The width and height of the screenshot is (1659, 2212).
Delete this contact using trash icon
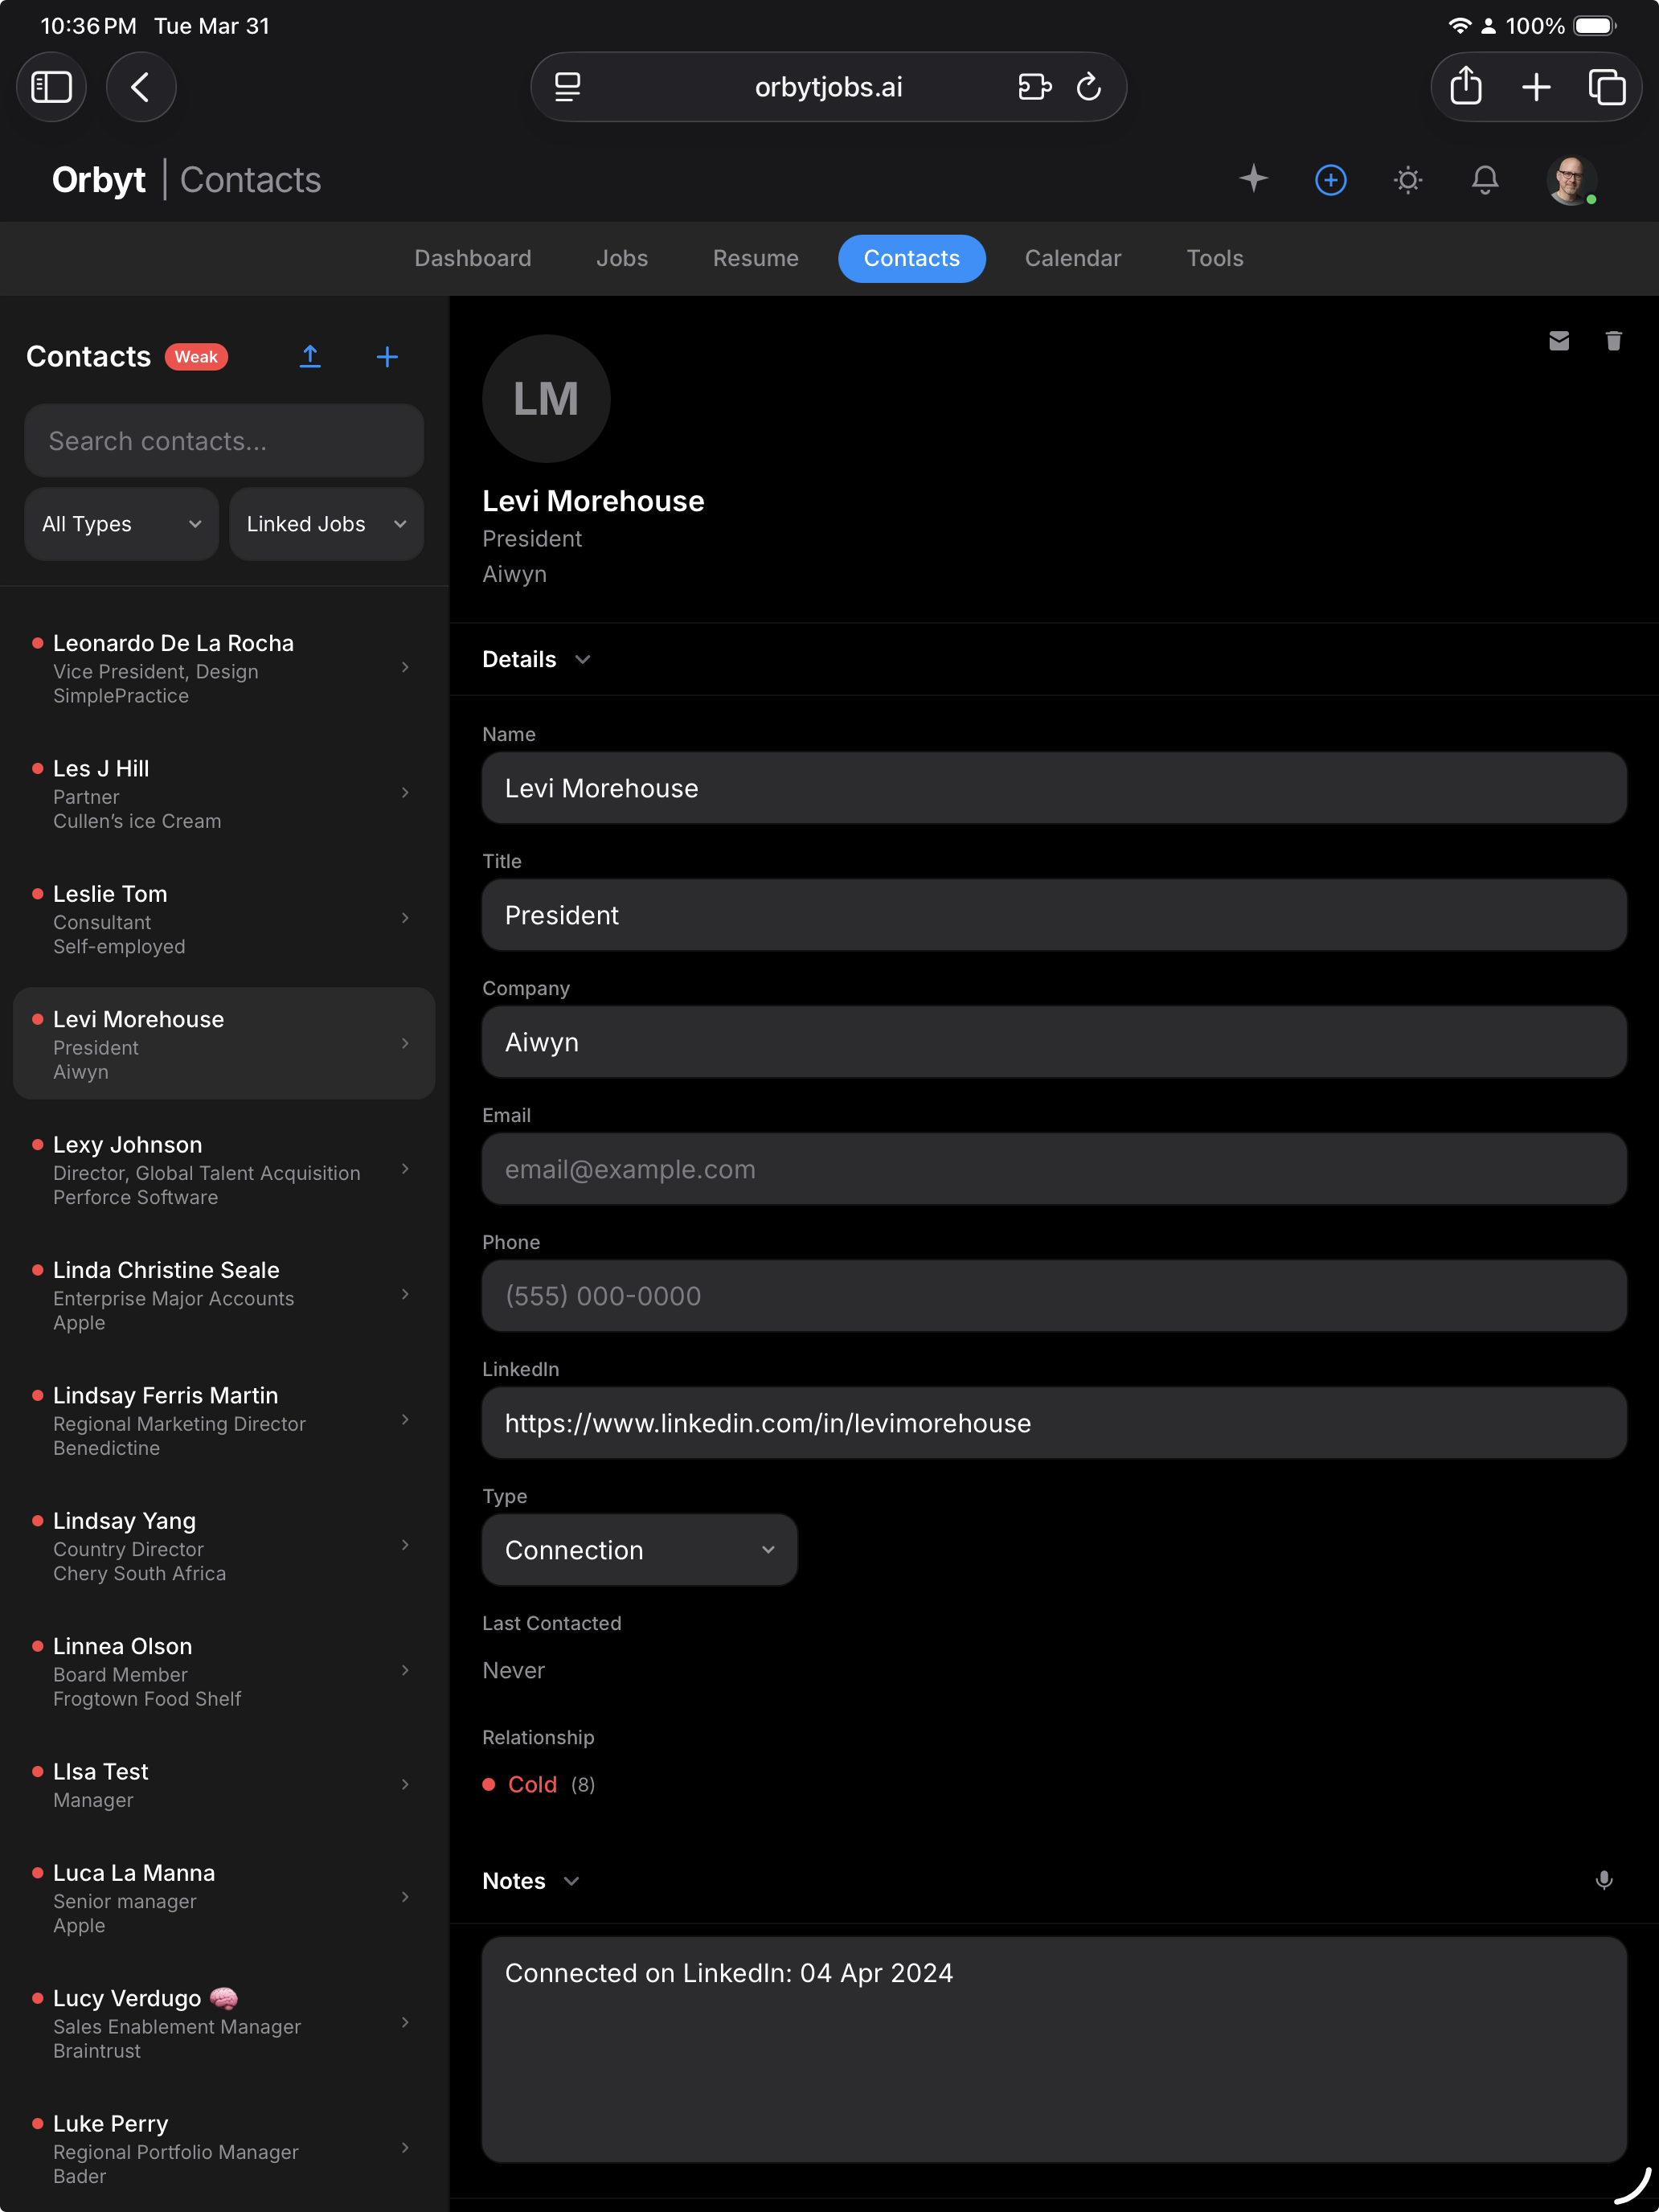1613,341
